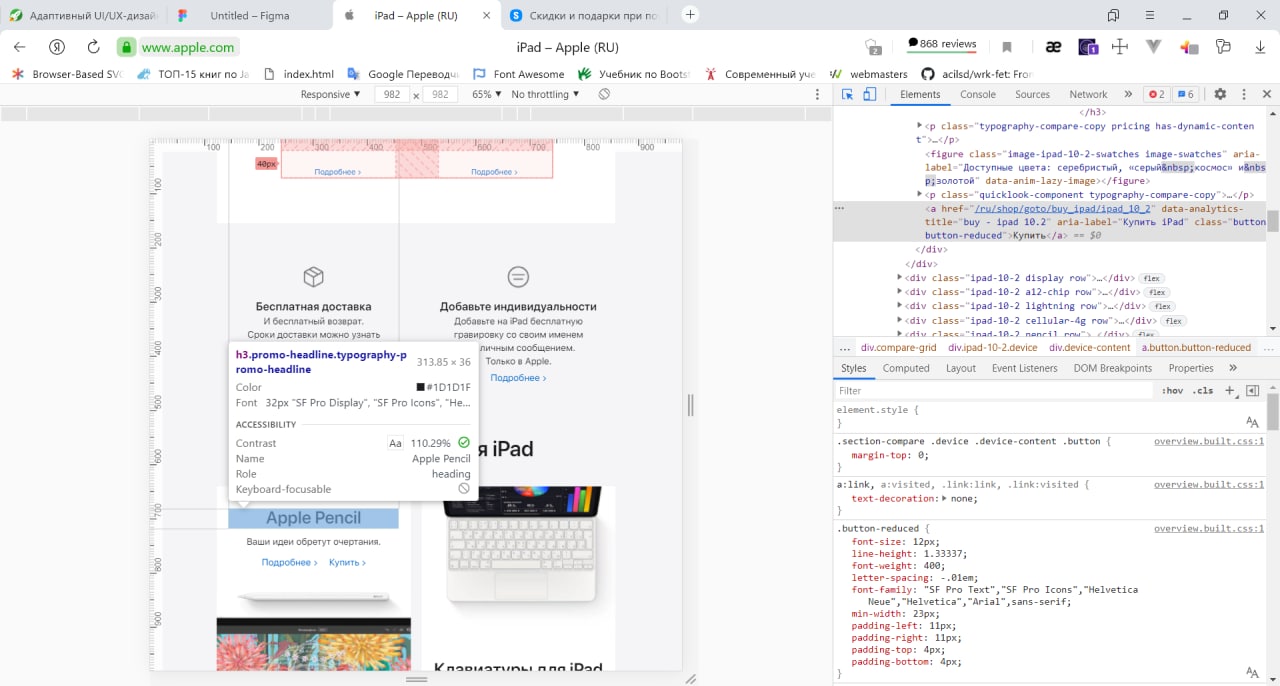Click the Подробнее link under gravirovka text
The height and width of the screenshot is (686, 1280).
point(518,378)
